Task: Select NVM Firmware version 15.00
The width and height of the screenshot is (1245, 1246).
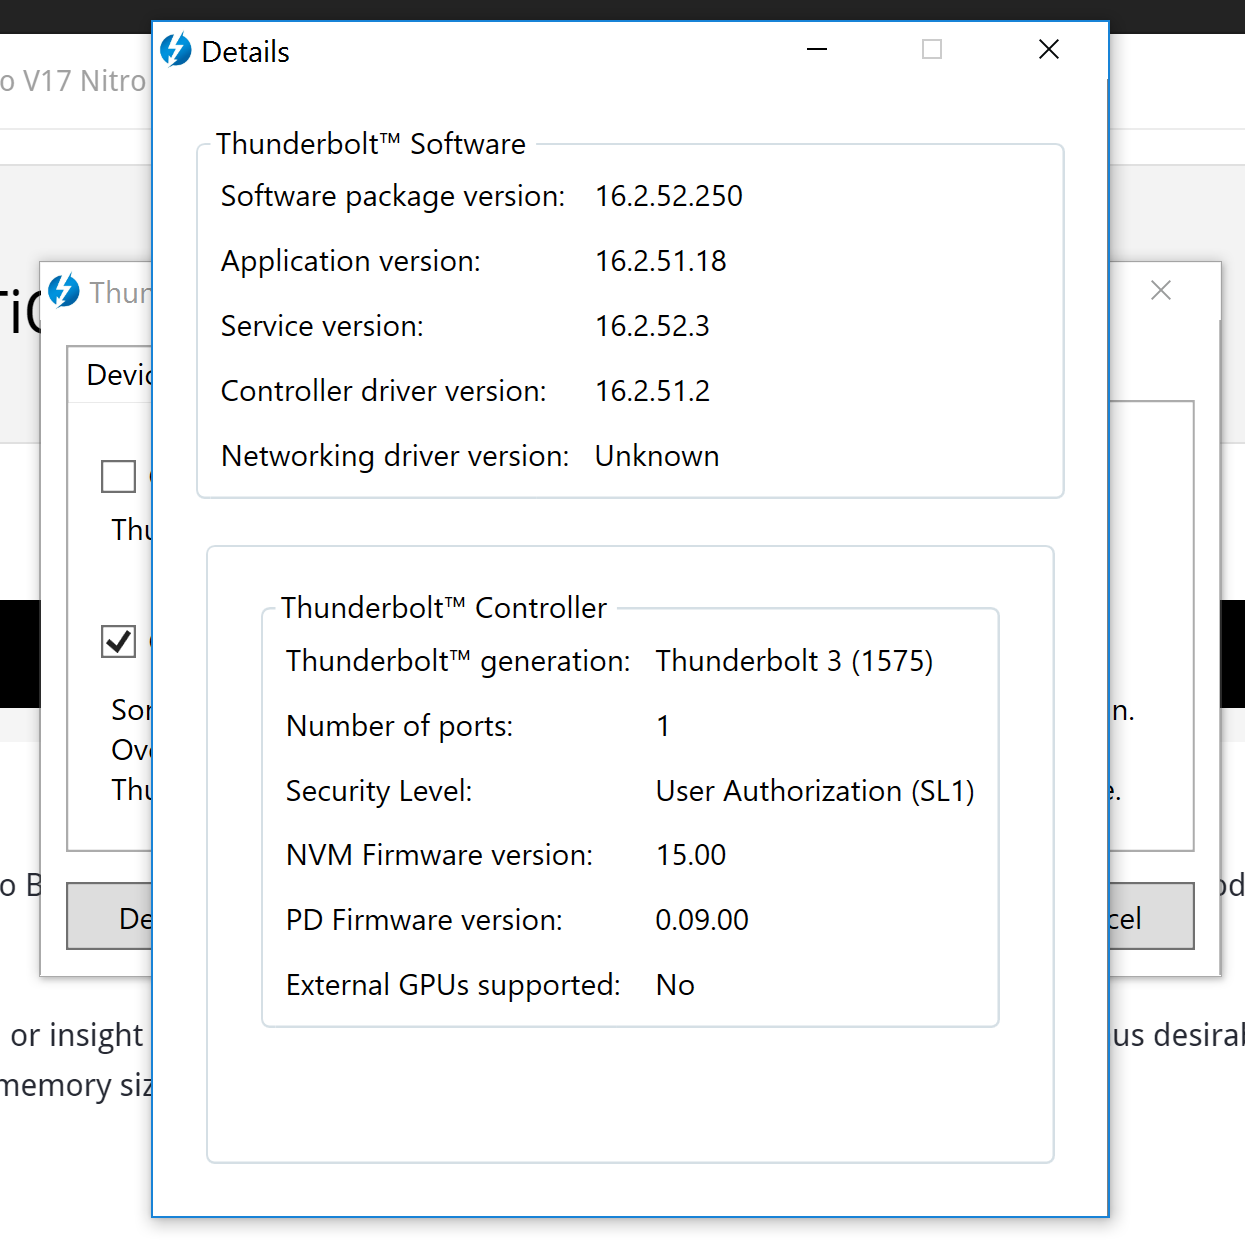Action: point(691,855)
